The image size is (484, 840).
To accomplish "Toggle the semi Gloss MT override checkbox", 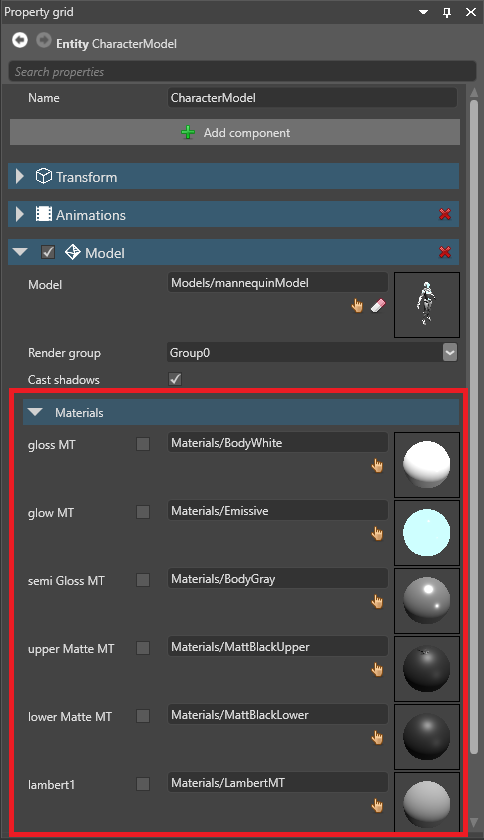I will [x=143, y=580].
